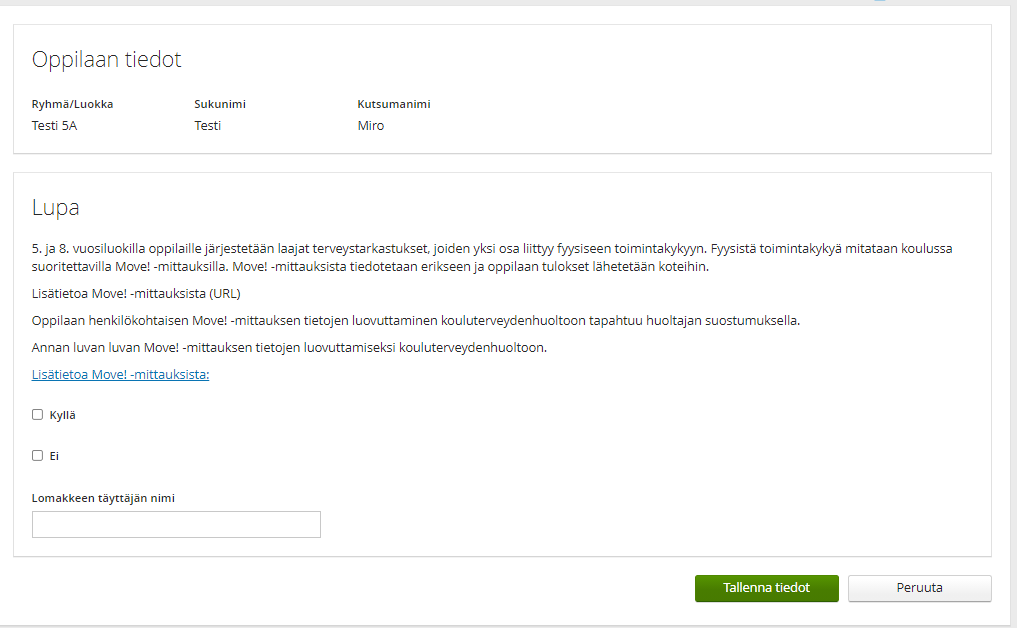This screenshot has height=628, width=1017.
Task: Tick the Kyllä checkbox
Action: [x=38, y=415]
